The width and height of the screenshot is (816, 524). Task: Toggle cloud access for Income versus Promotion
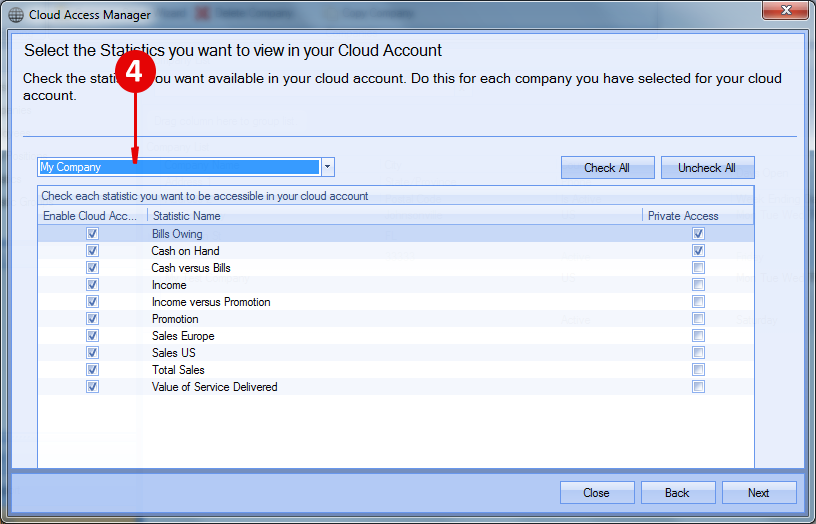93,302
